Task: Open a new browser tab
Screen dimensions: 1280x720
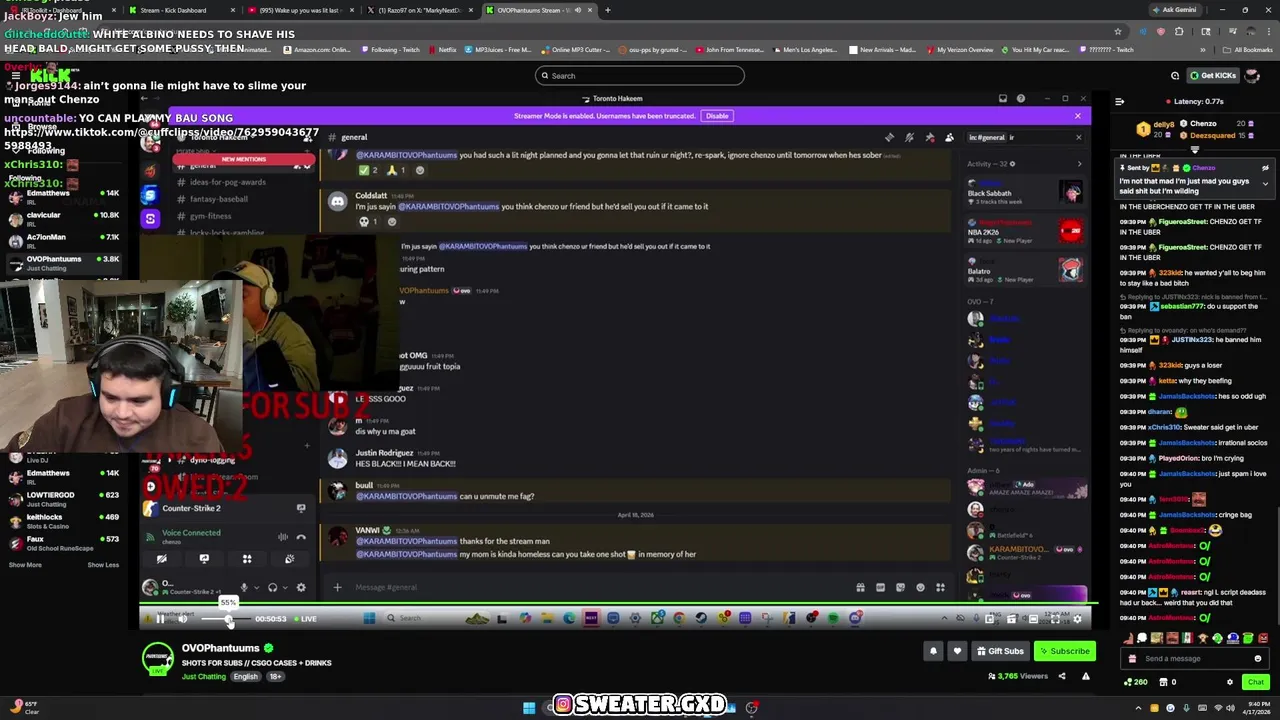Action: click(608, 10)
